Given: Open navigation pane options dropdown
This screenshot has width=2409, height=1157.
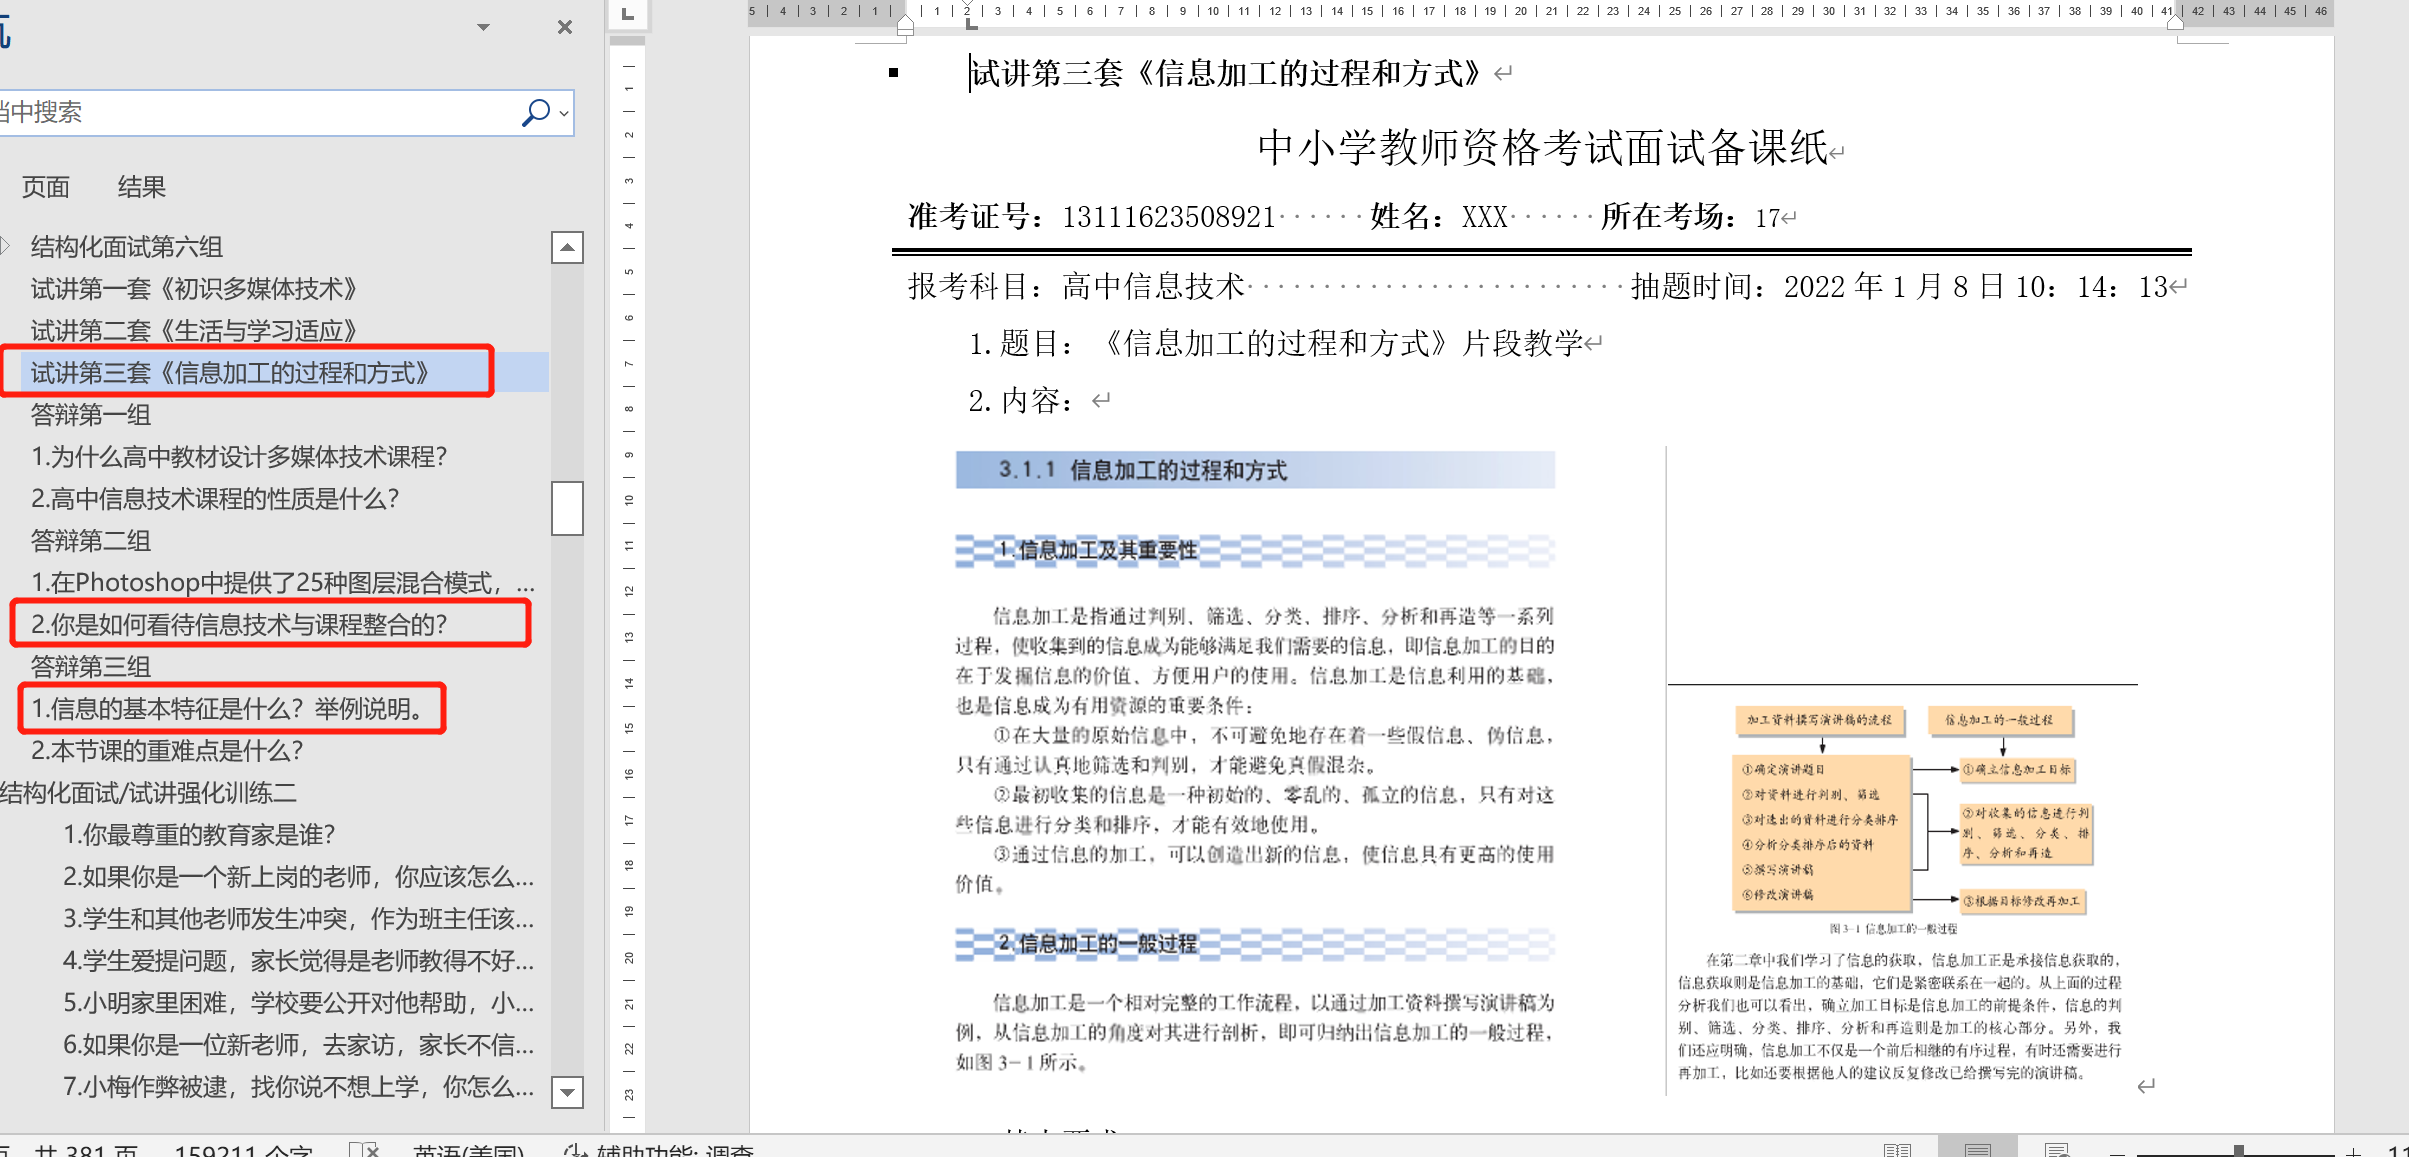Looking at the screenshot, I should click(x=483, y=27).
